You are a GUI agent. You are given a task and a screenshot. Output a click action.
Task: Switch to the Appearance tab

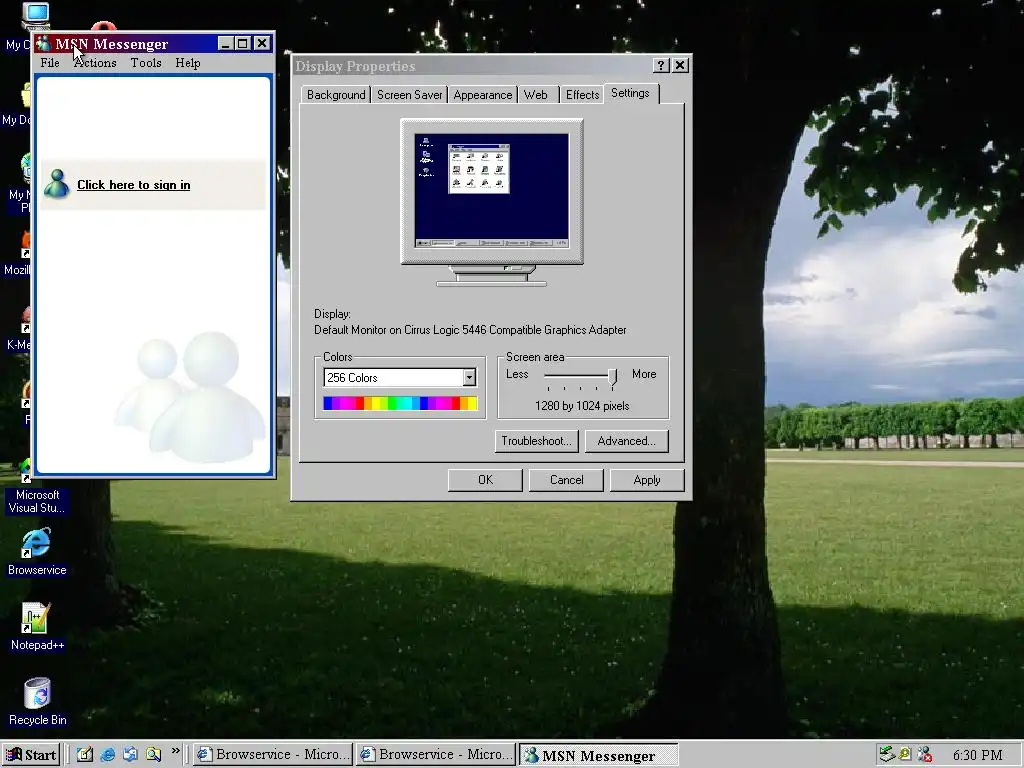(x=483, y=95)
